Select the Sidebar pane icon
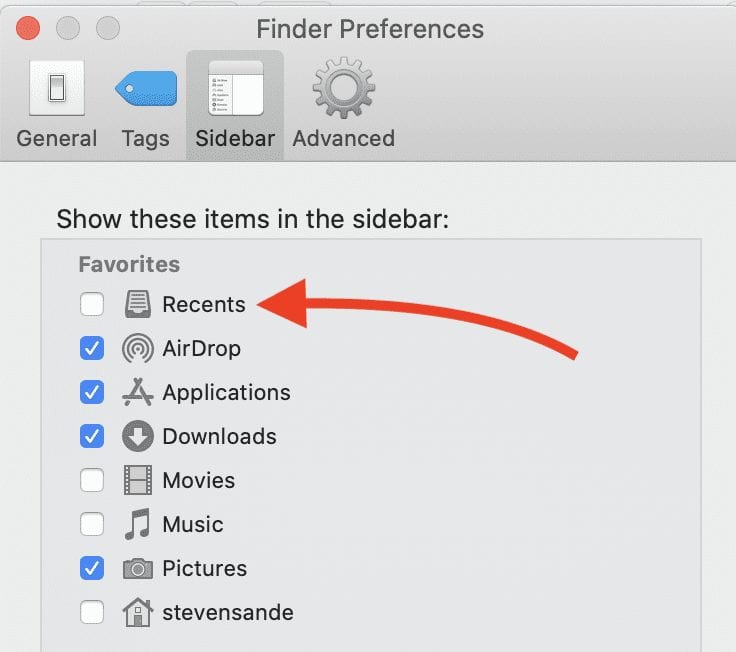Image resolution: width=736 pixels, height=652 pixels. (x=235, y=92)
